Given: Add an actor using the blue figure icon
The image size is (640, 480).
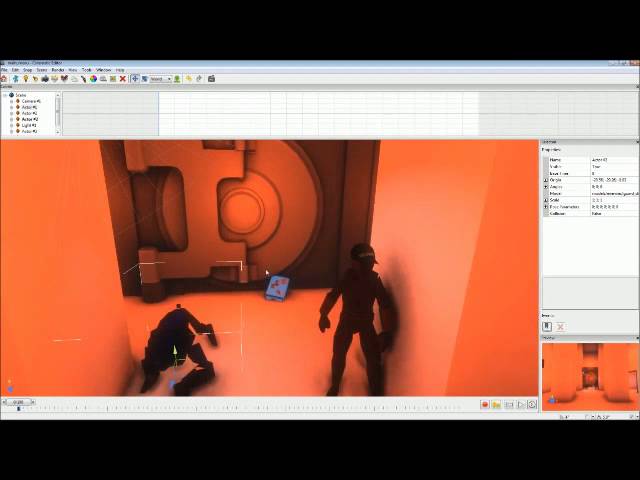Looking at the screenshot, I should pyautogui.click(x=16, y=79).
